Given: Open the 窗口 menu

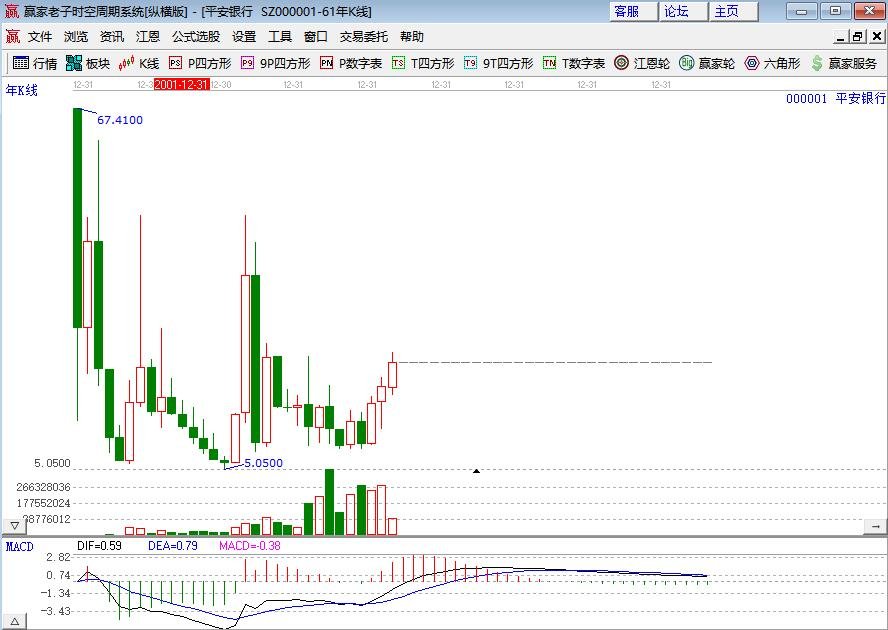Looking at the screenshot, I should click(x=316, y=37).
